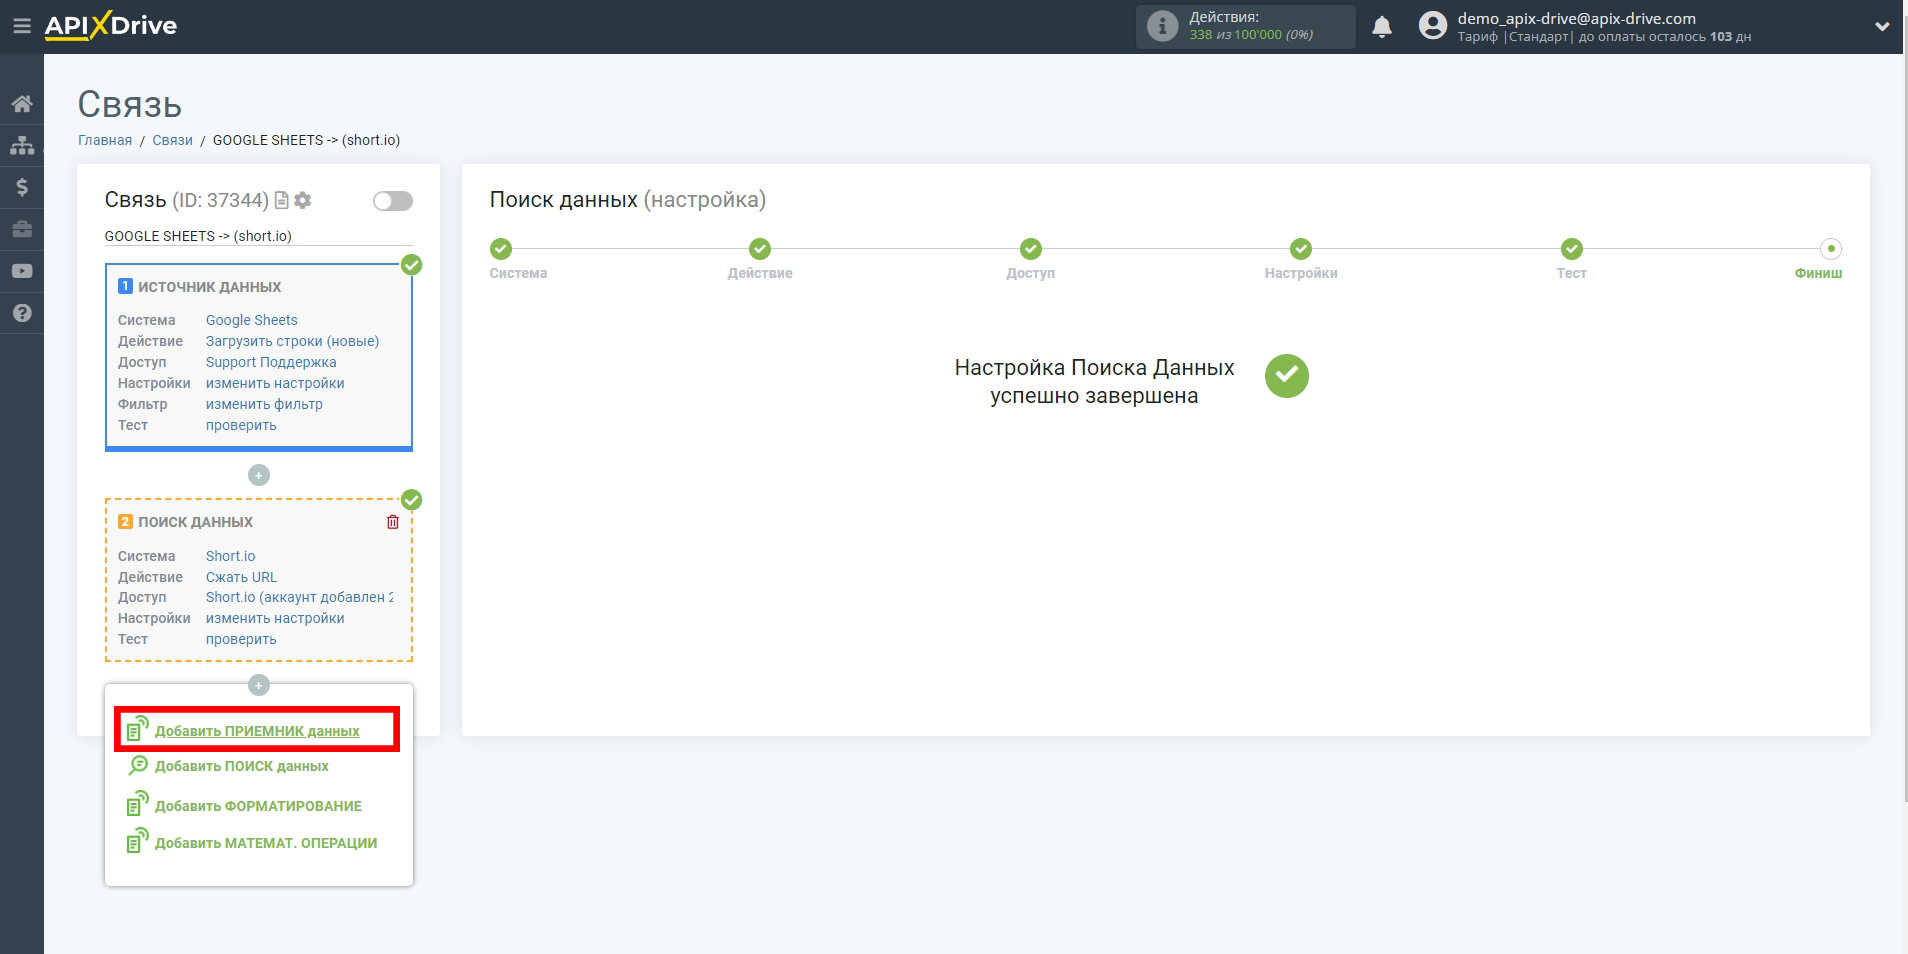The width and height of the screenshot is (1908, 954).
Task: Click the Добавить МАТЕМАТ. ОПЕРАЦИИ icon
Action: point(138,840)
